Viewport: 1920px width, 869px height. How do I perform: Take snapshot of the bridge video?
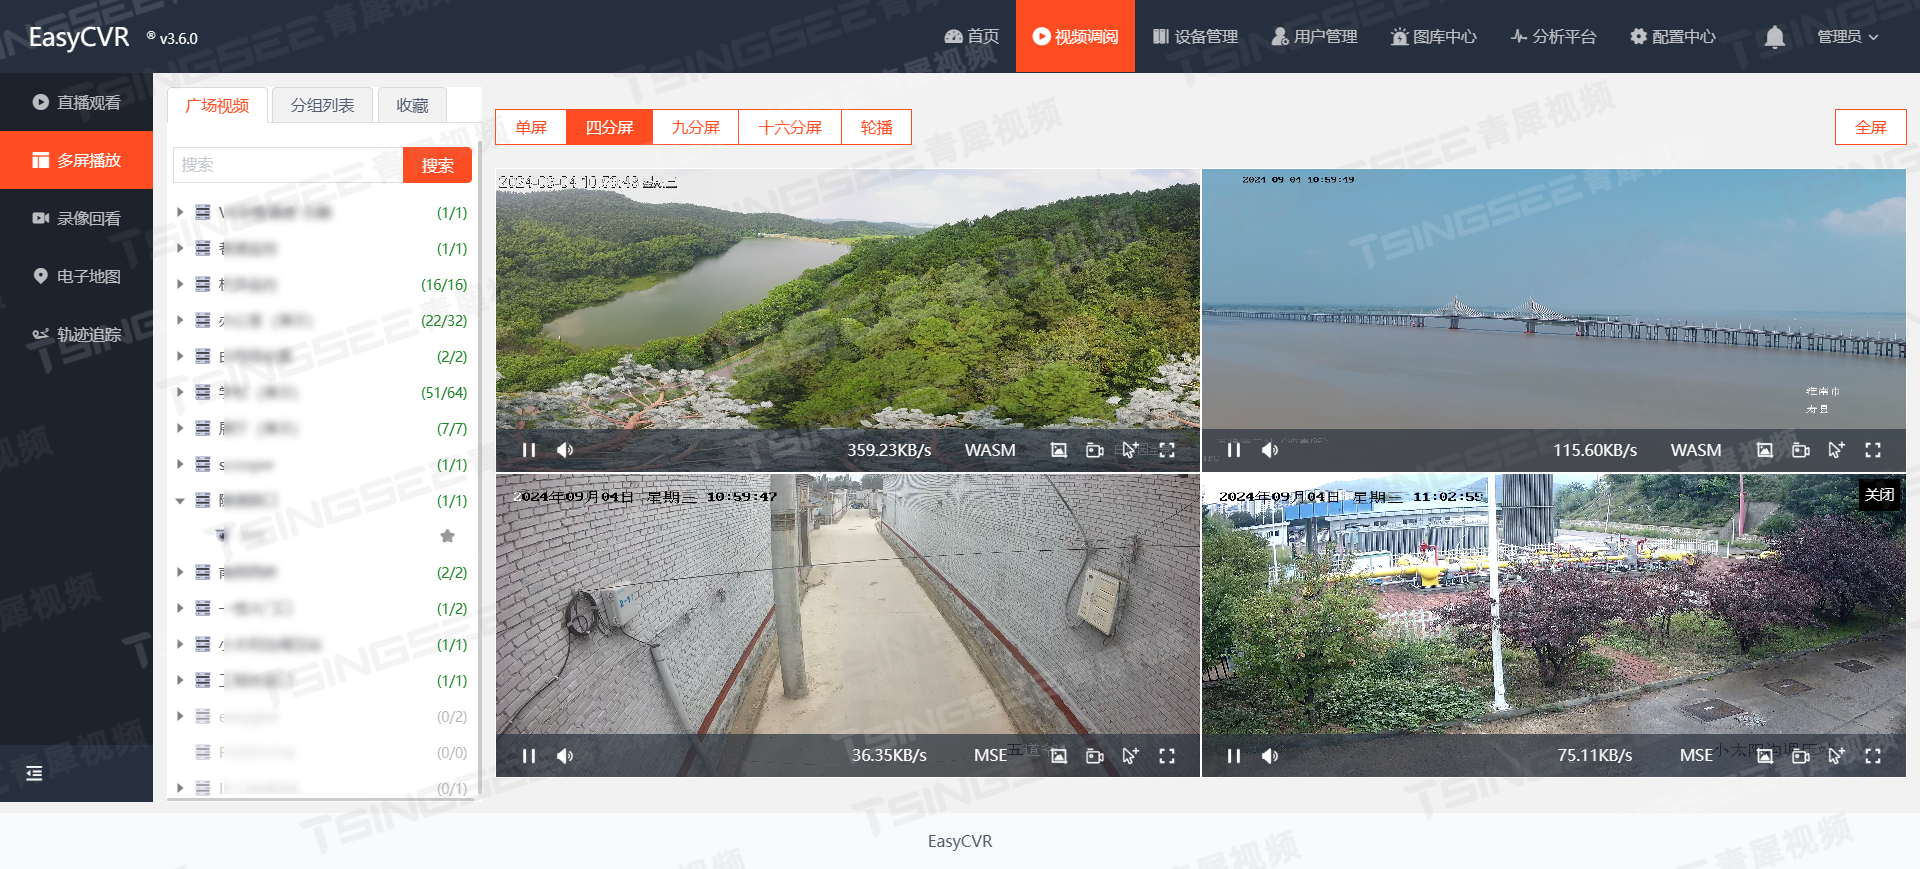pyautogui.click(x=1765, y=450)
